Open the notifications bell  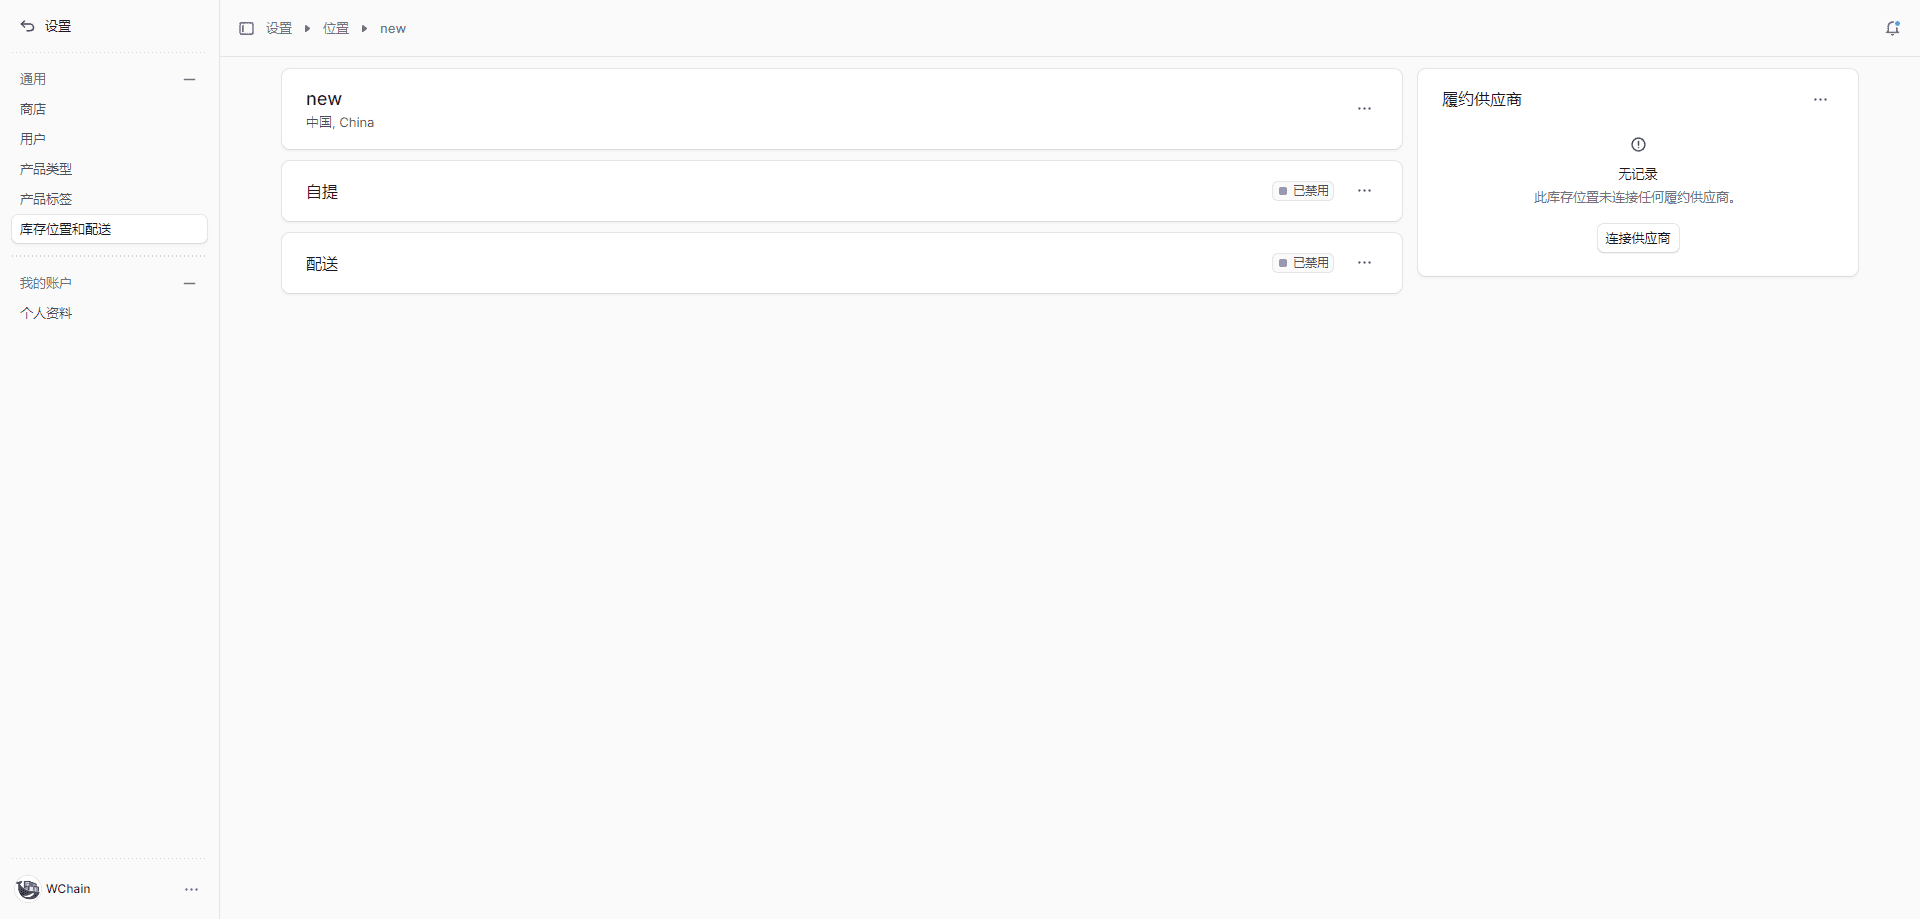(1892, 29)
